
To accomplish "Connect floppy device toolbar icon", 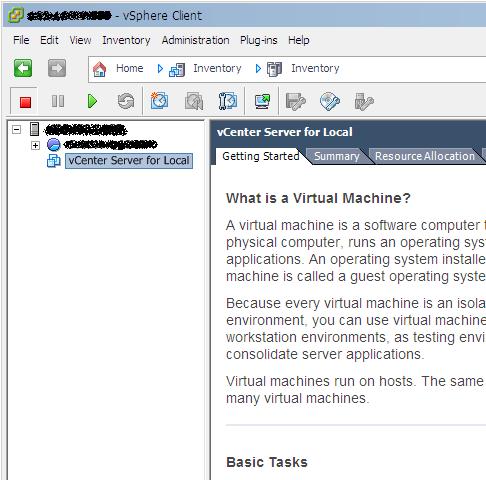I will (295, 101).
